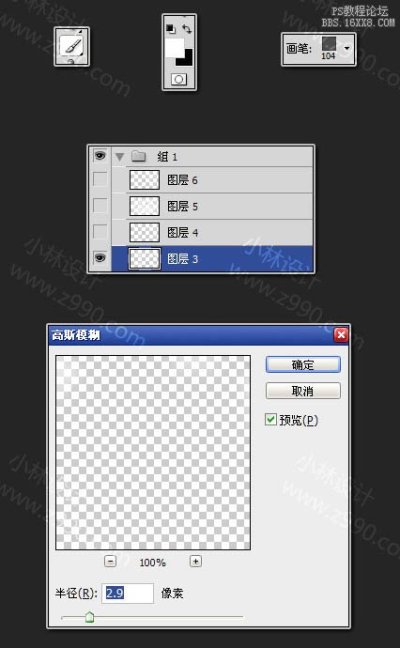Collapse the 组 1 group triangle

tap(120, 157)
